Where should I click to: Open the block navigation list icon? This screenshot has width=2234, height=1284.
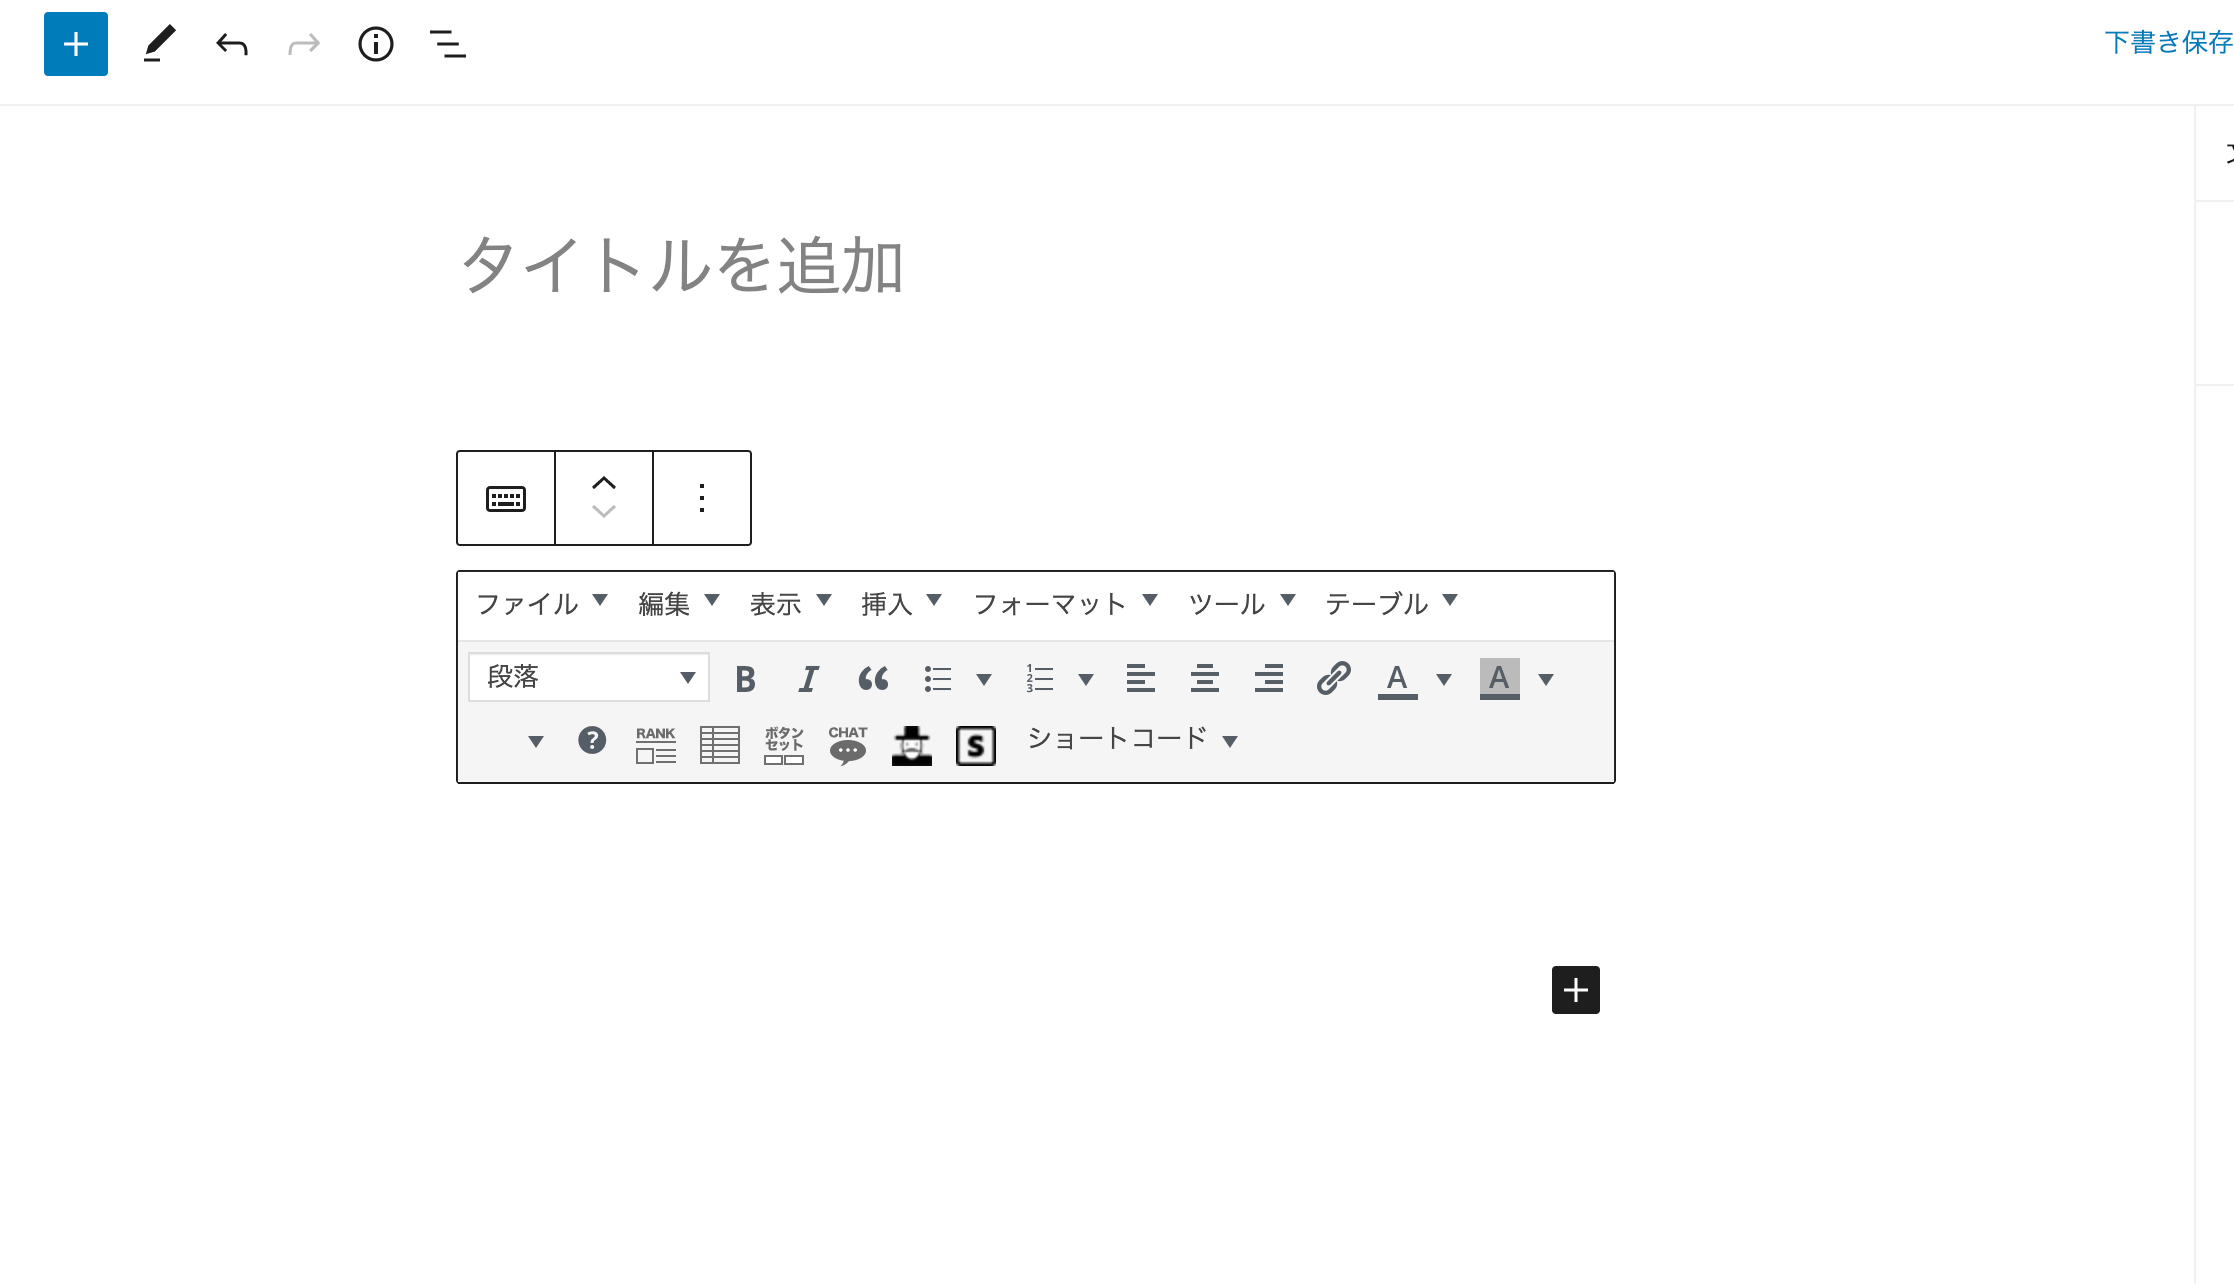(448, 44)
